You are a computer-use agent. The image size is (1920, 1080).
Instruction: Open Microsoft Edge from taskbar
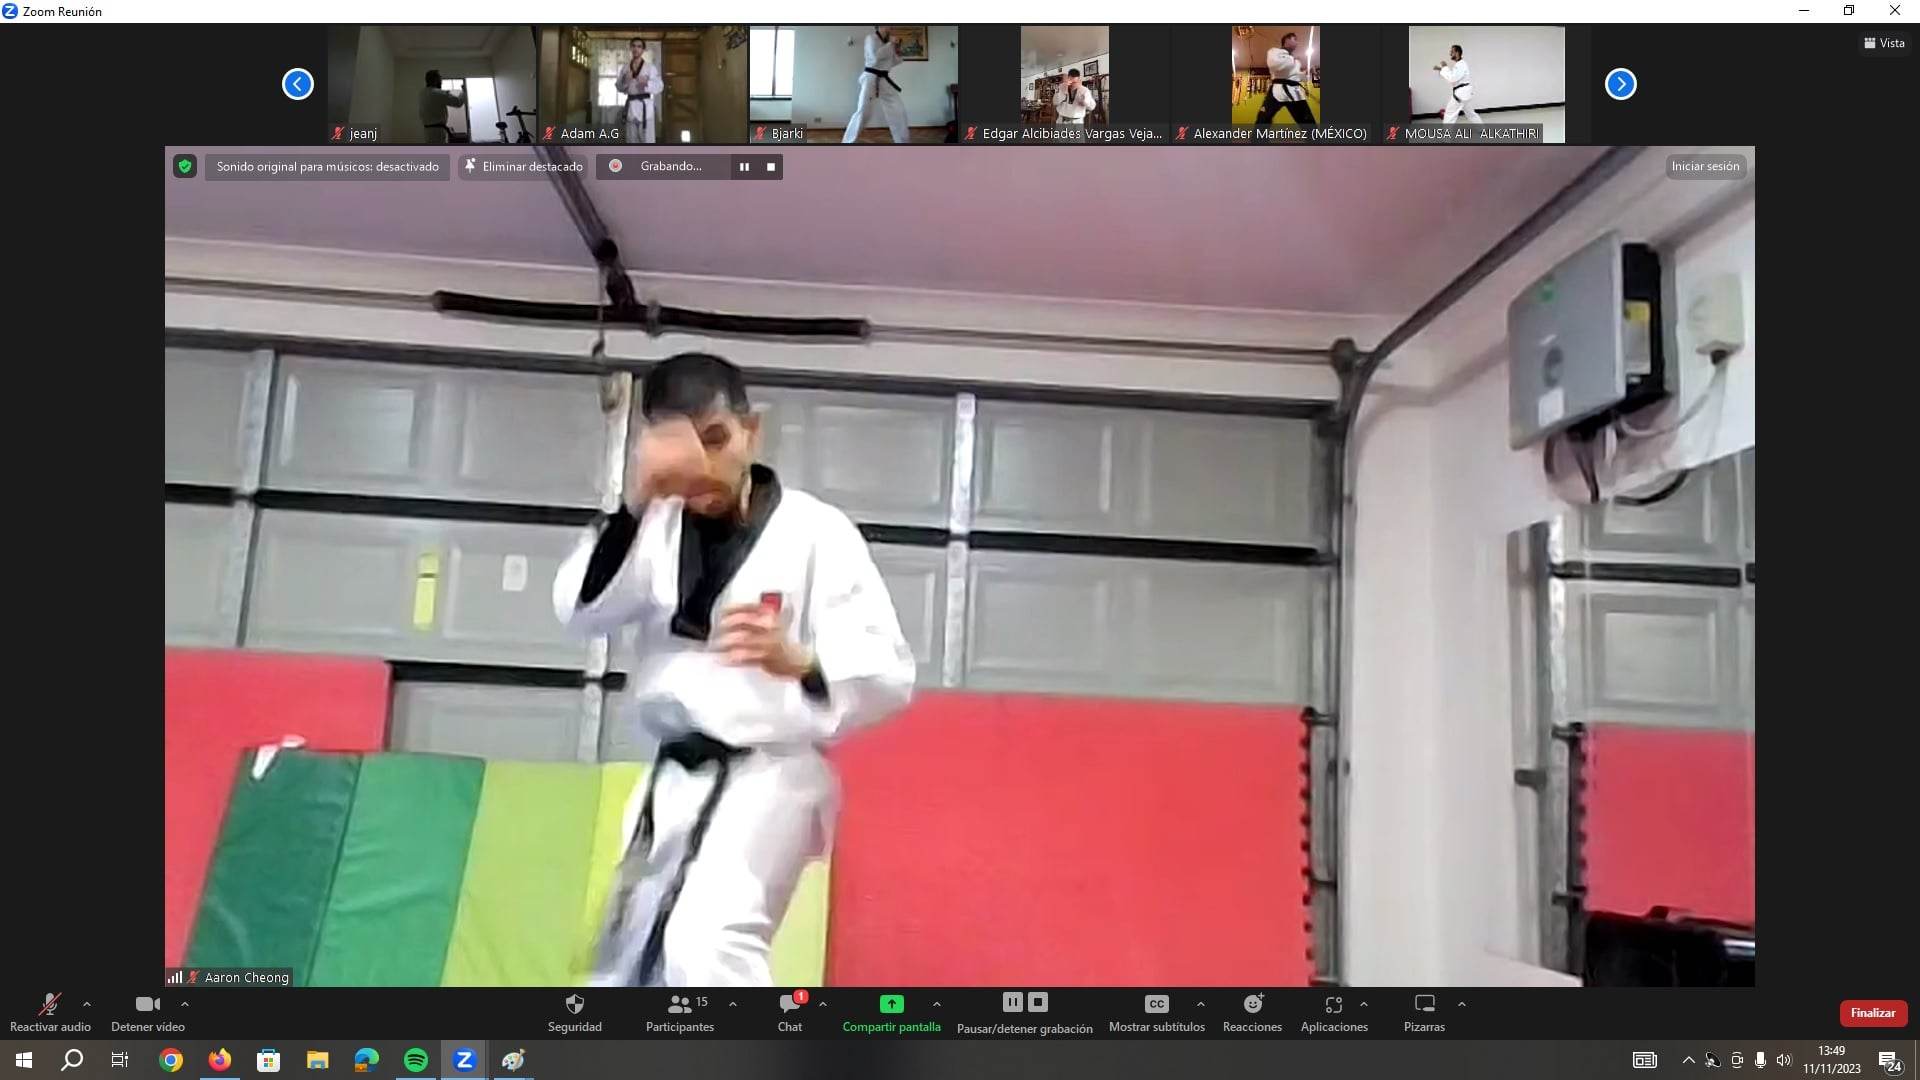click(x=366, y=1060)
